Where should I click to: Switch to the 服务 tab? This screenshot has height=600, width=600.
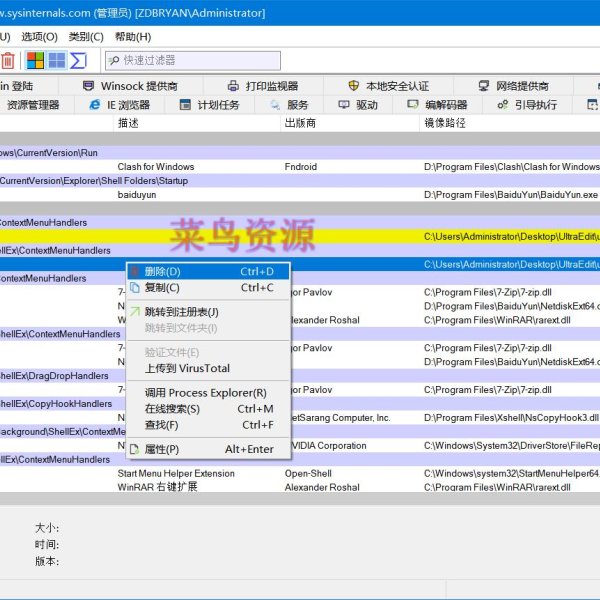[289, 105]
